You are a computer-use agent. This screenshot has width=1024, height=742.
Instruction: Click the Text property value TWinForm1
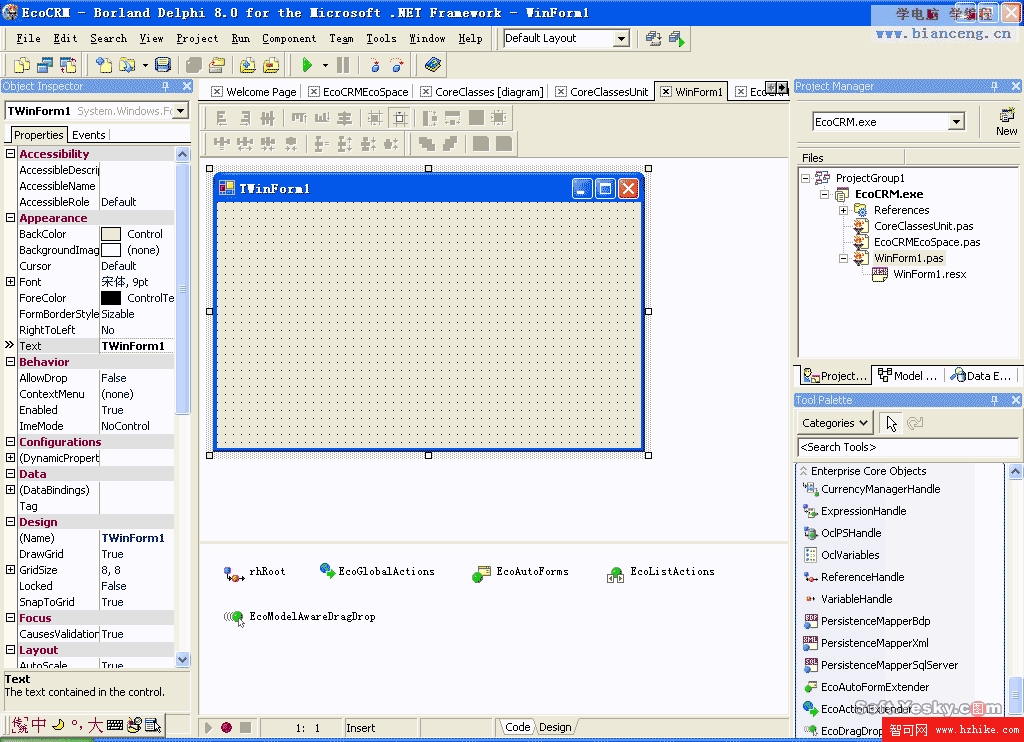click(x=136, y=346)
